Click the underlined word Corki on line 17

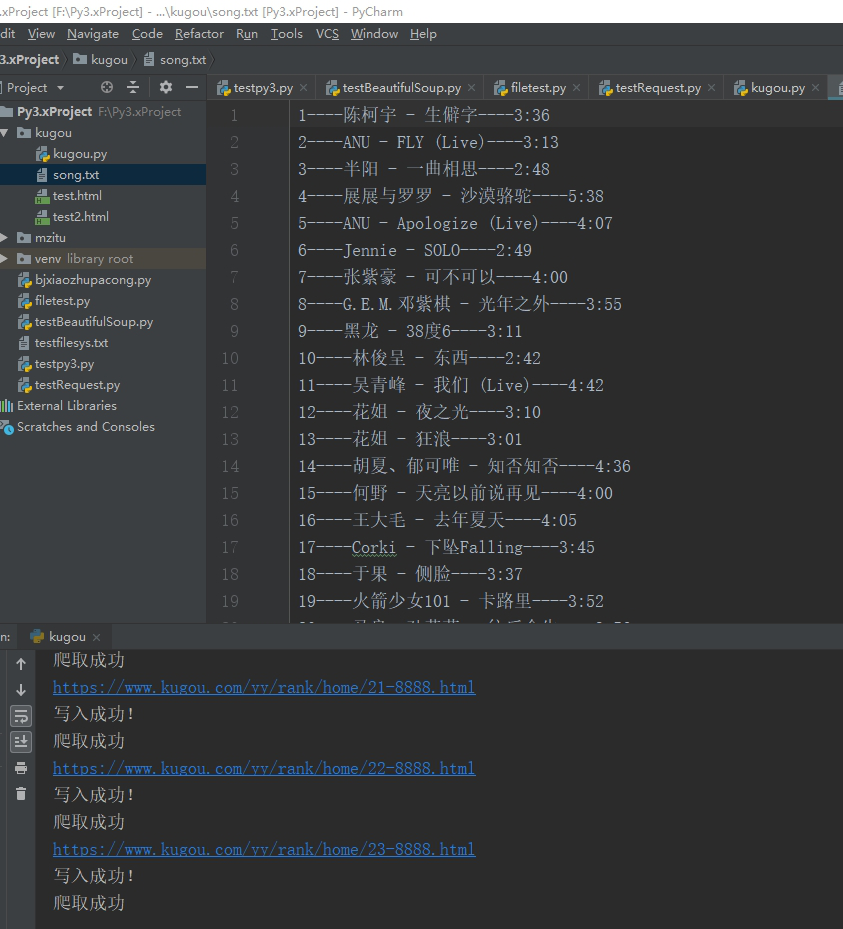374,547
